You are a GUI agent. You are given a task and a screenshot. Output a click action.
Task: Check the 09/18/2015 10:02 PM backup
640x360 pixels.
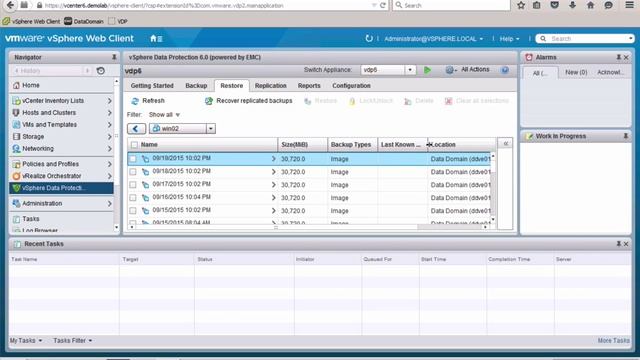click(133, 172)
